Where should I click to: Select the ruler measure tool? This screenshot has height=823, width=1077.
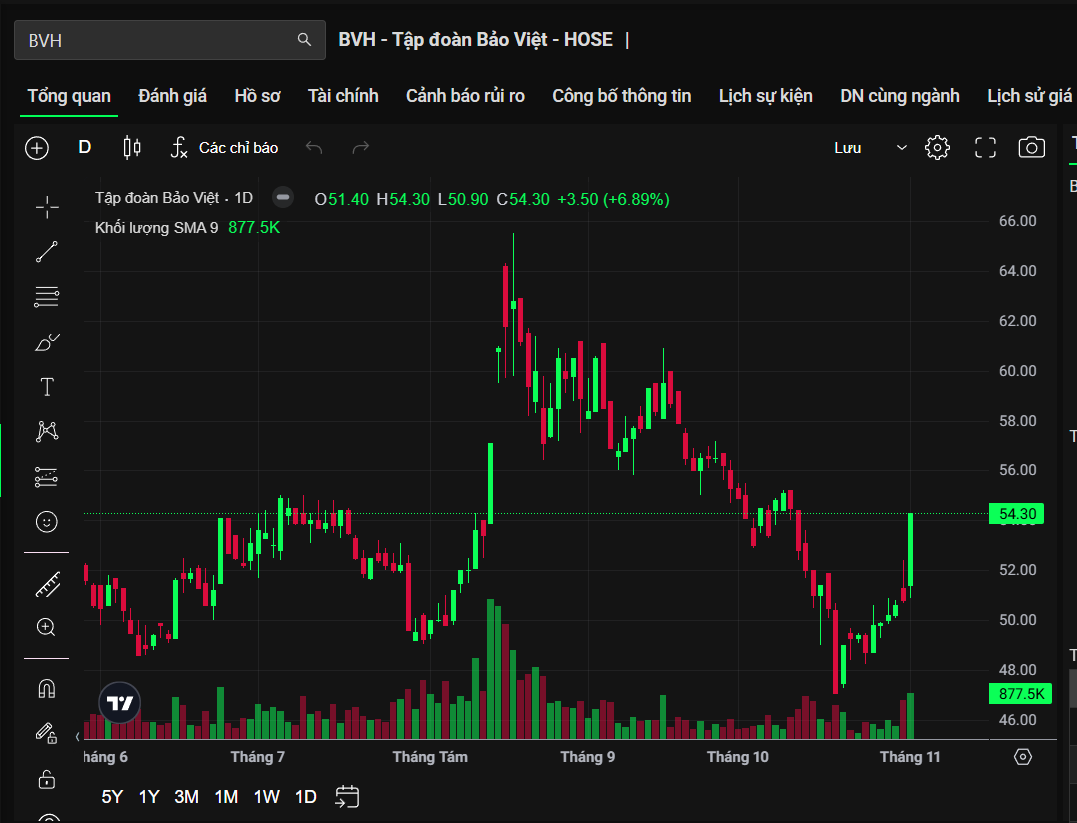tap(47, 584)
